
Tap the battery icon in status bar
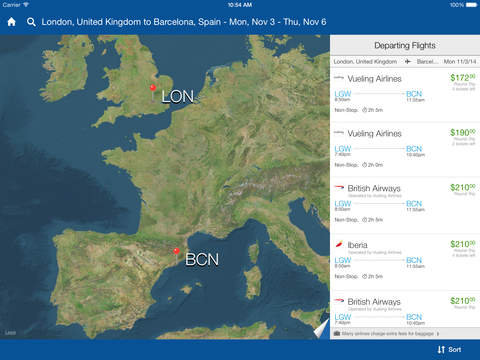tap(471, 5)
